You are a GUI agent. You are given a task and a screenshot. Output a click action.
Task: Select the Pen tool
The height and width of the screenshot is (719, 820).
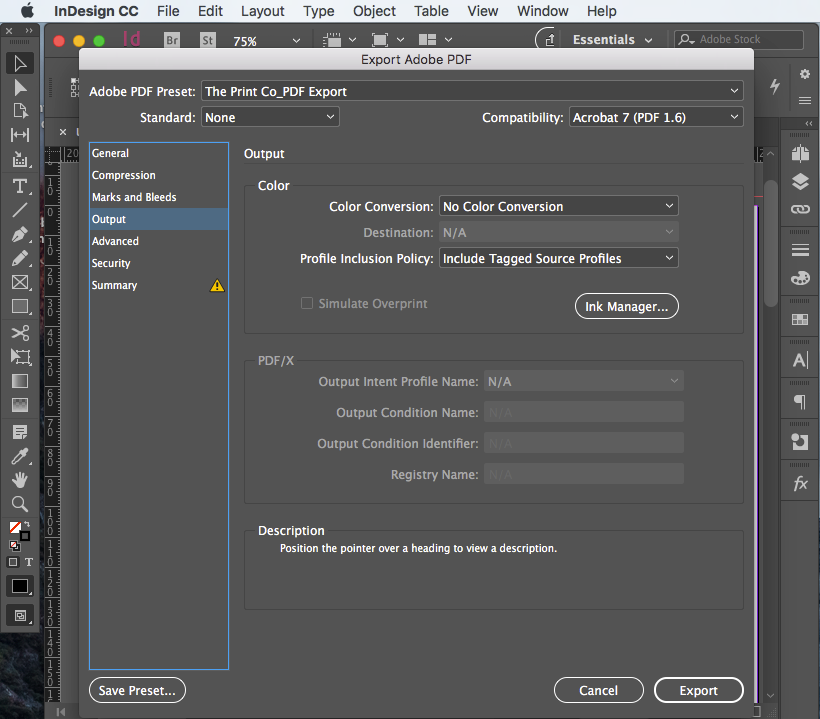pyautogui.click(x=18, y=233)
